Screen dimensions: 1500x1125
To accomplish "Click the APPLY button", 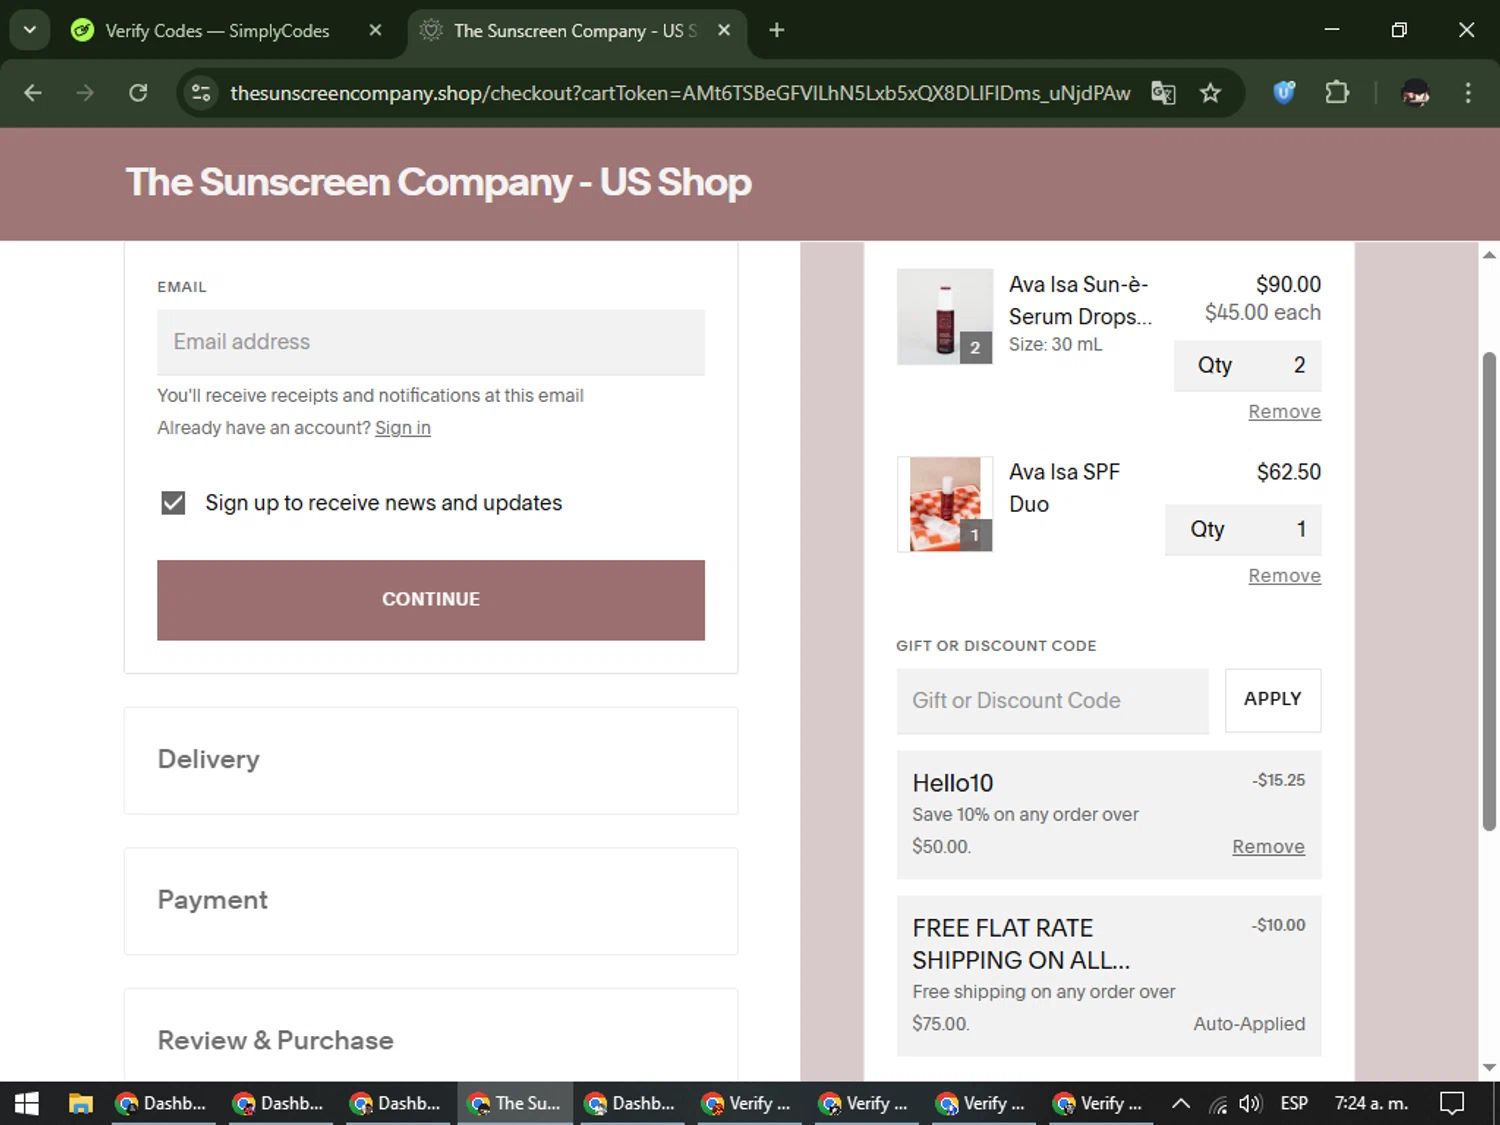I will (1273, 700).
